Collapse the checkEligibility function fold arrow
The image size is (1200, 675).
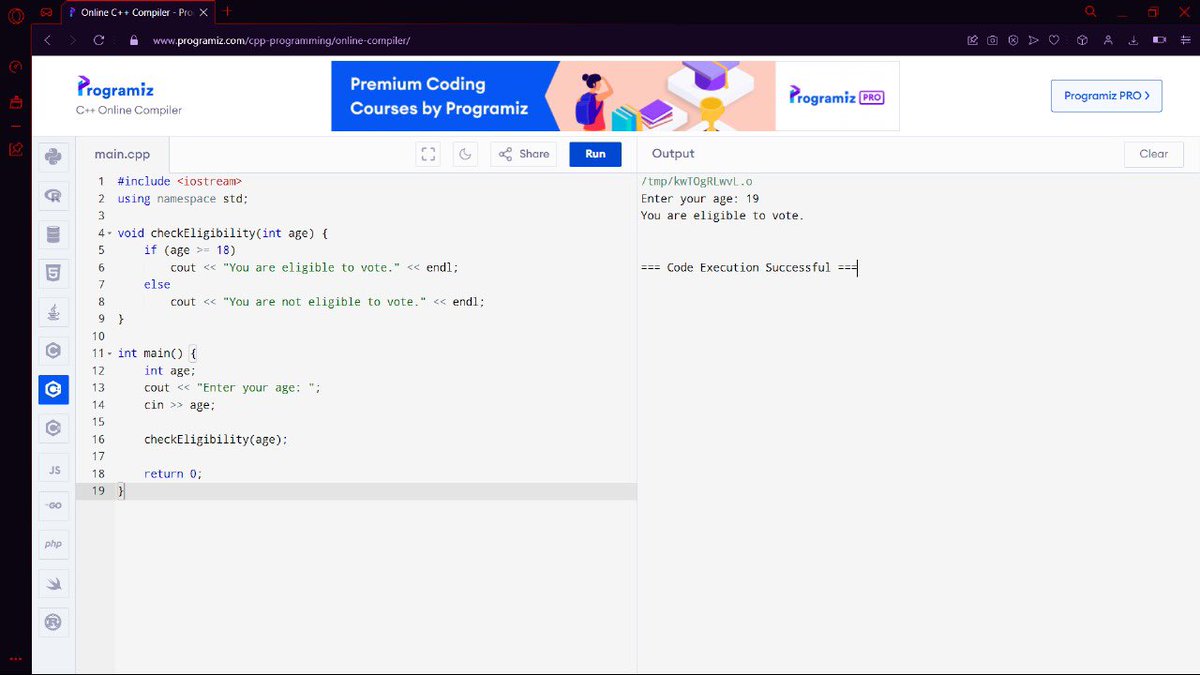(110, 233)
